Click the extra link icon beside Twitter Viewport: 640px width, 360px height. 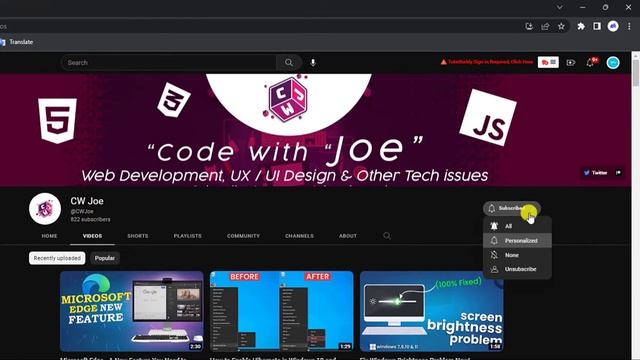coord(618,173)
